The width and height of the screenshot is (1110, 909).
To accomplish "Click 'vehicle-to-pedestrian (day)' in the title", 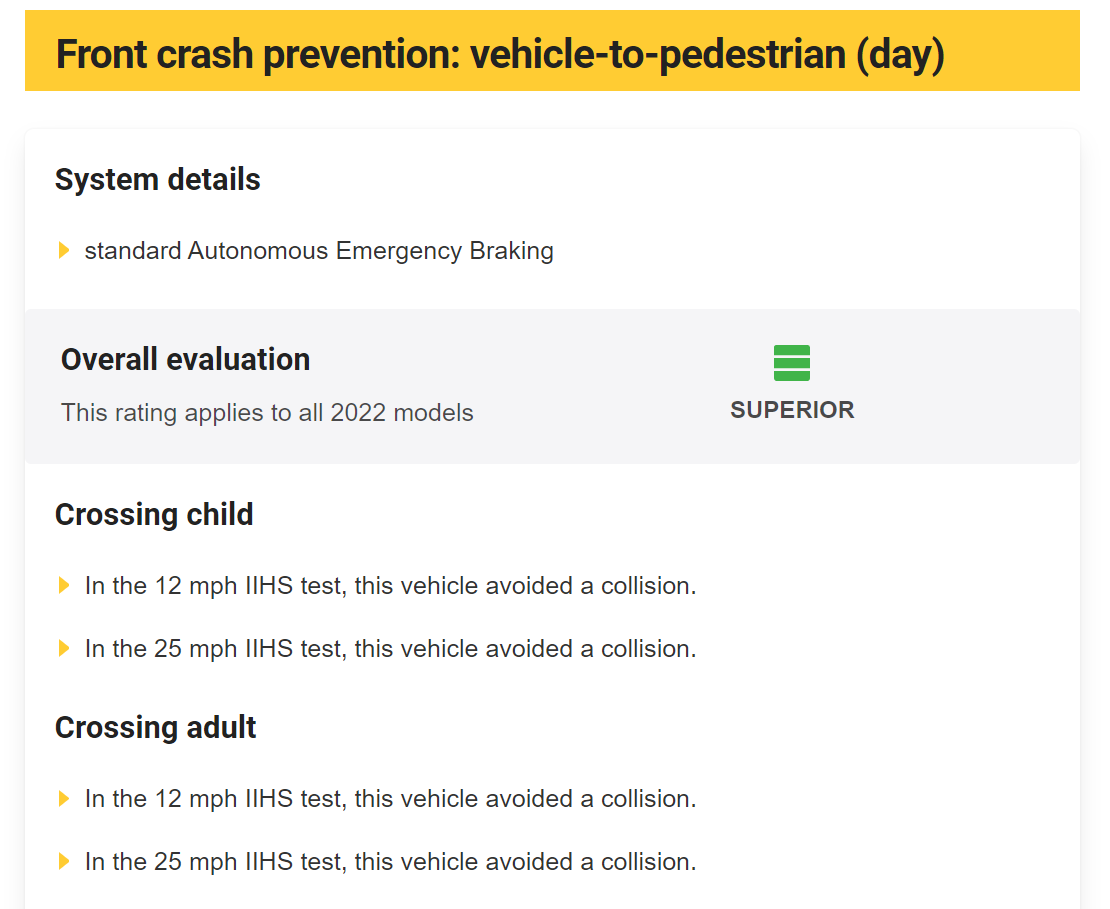I will pyautogui.click(x=707, y=55).
